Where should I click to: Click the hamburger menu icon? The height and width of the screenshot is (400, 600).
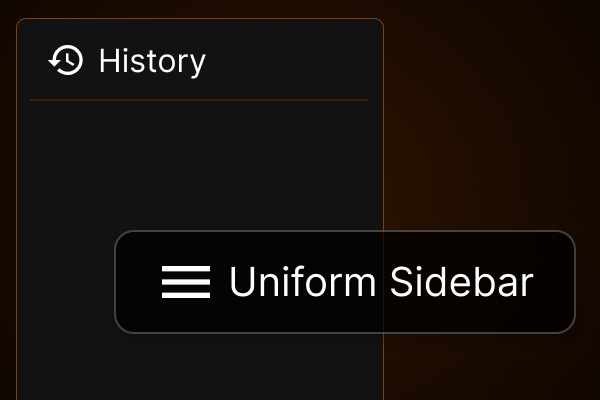click(186, 282)
